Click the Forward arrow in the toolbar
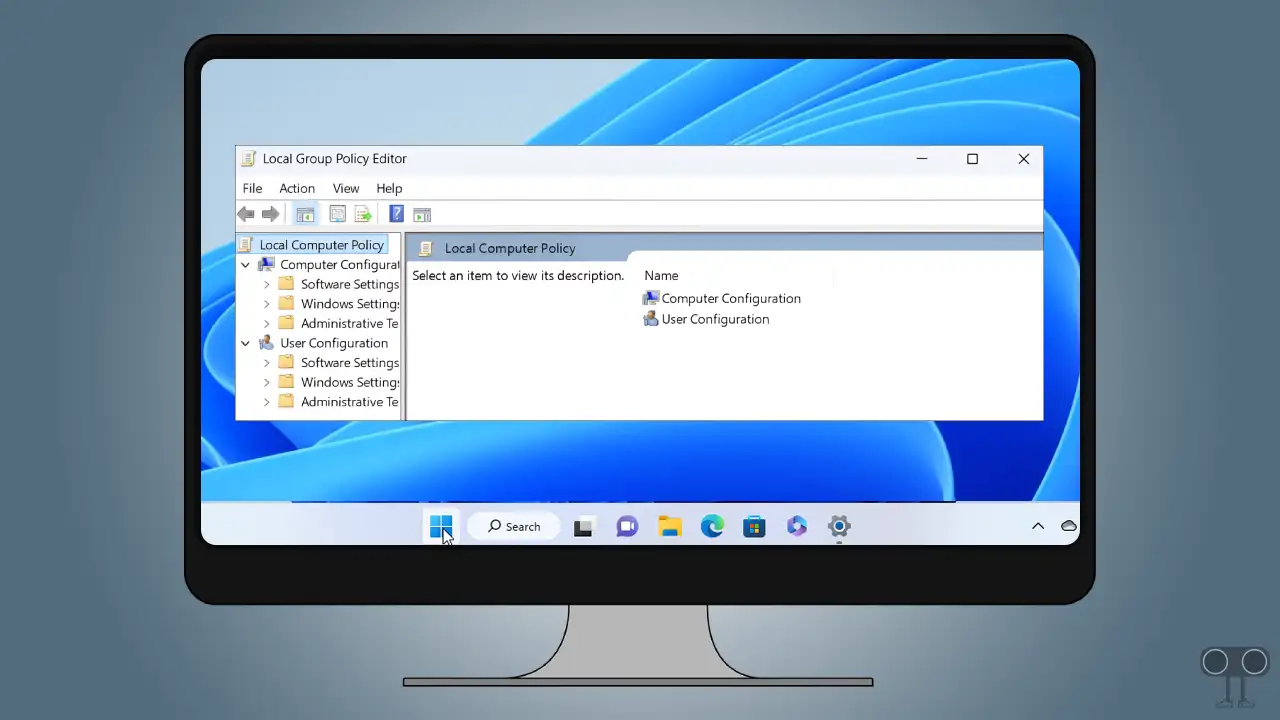Screen dimensions: 1280x720 (270, 214)
